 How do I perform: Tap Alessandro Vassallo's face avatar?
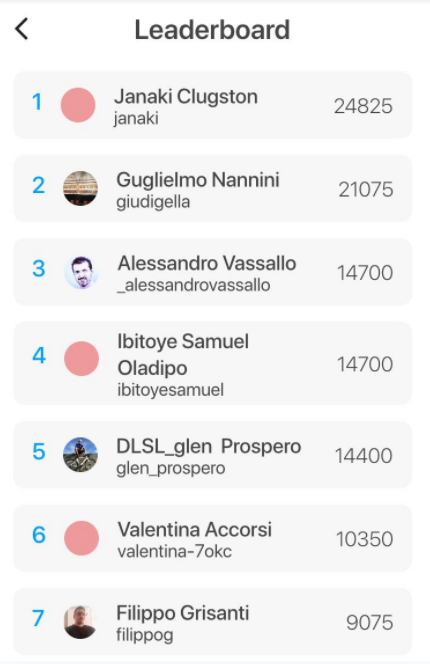click(81, 272)
